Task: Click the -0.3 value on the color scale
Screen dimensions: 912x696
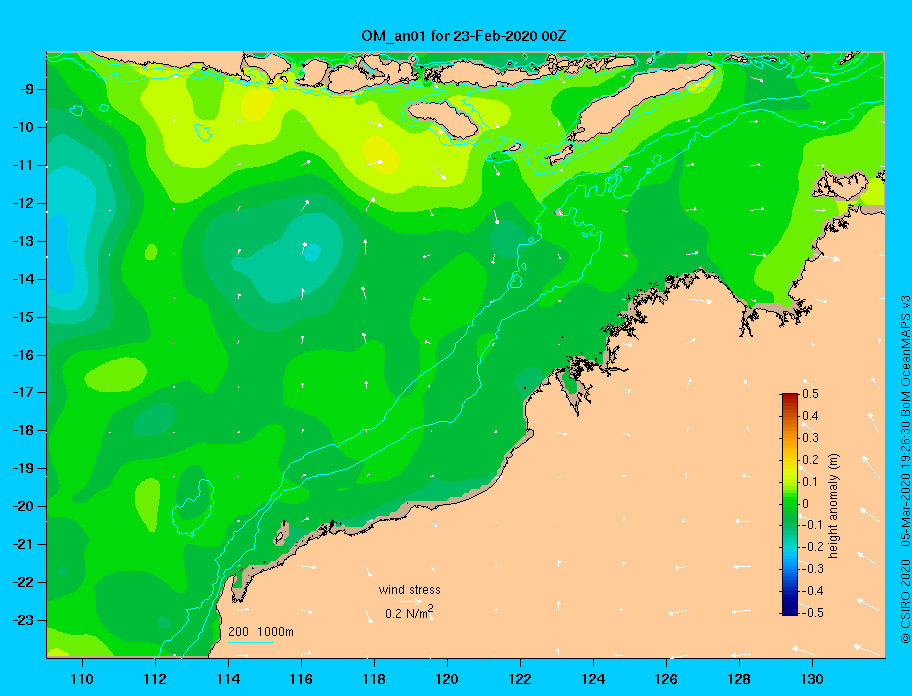Action: point(811,569)
